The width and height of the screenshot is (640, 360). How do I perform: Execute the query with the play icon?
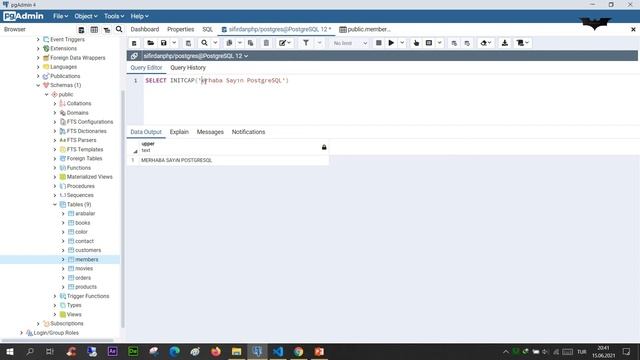(391, 43)
